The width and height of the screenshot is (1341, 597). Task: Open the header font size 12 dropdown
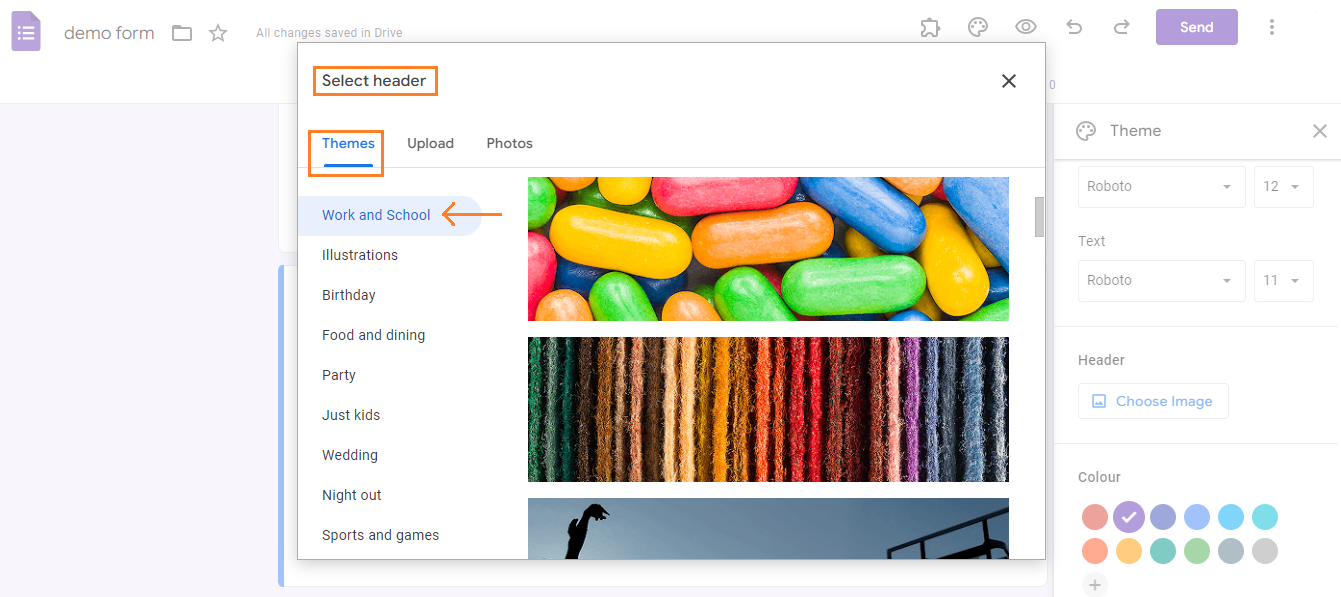(x=1283, y=186)
